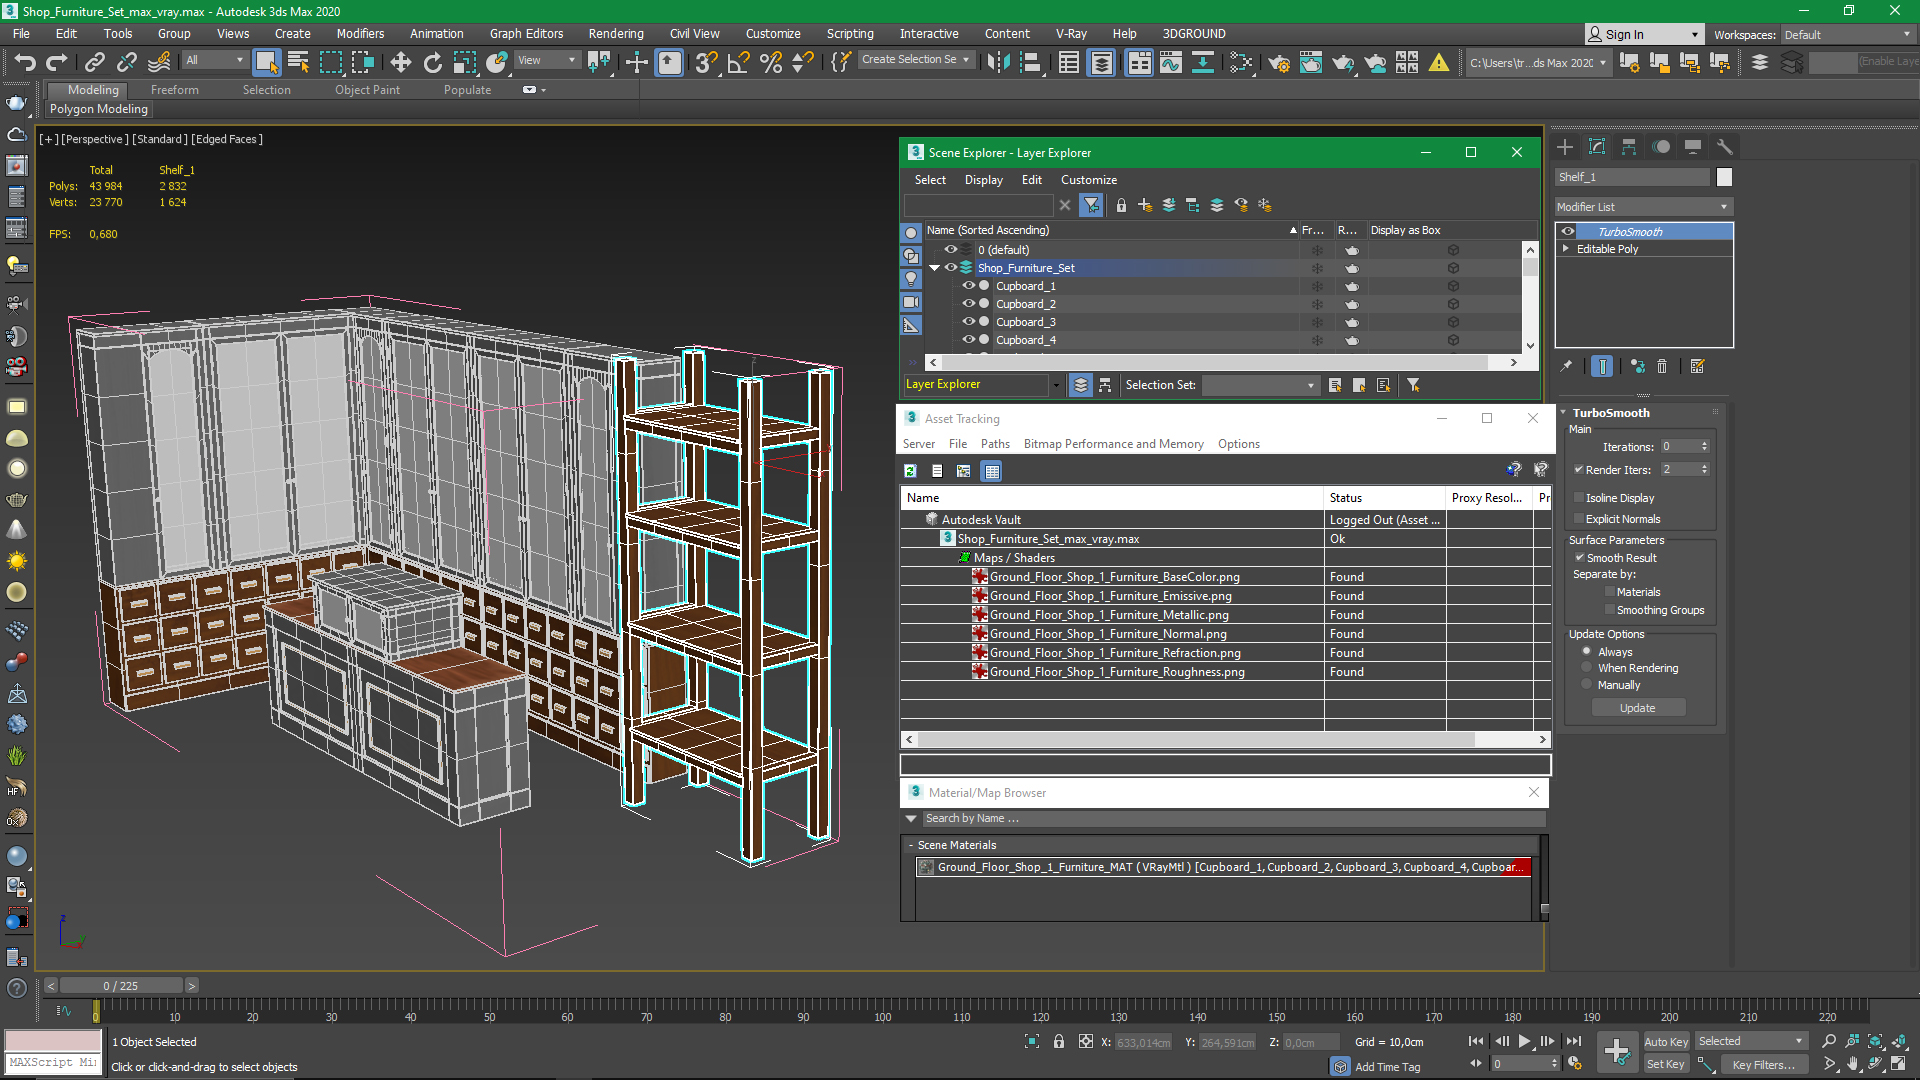Select Always radio button under Update Options
Image resolution: width=1920 pixels, height=1080 pixels.
coord(1586,651)
